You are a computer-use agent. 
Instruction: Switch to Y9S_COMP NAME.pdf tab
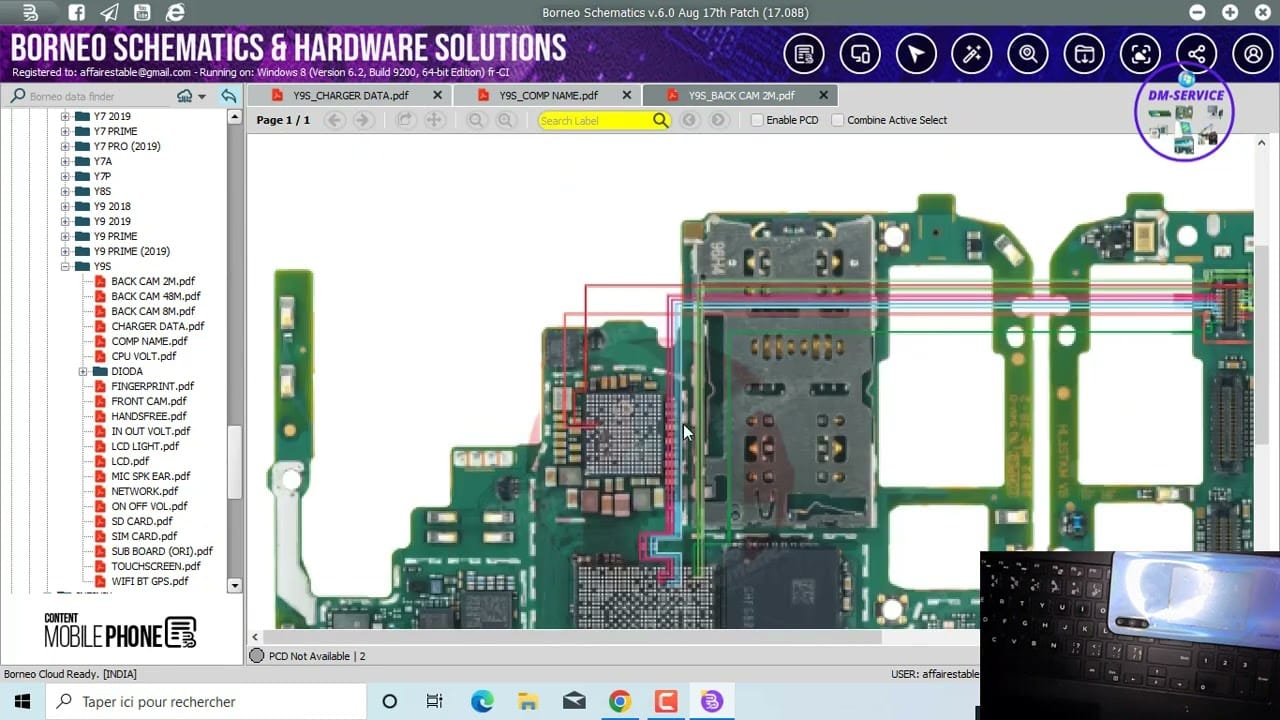click(x=548, y=95)
